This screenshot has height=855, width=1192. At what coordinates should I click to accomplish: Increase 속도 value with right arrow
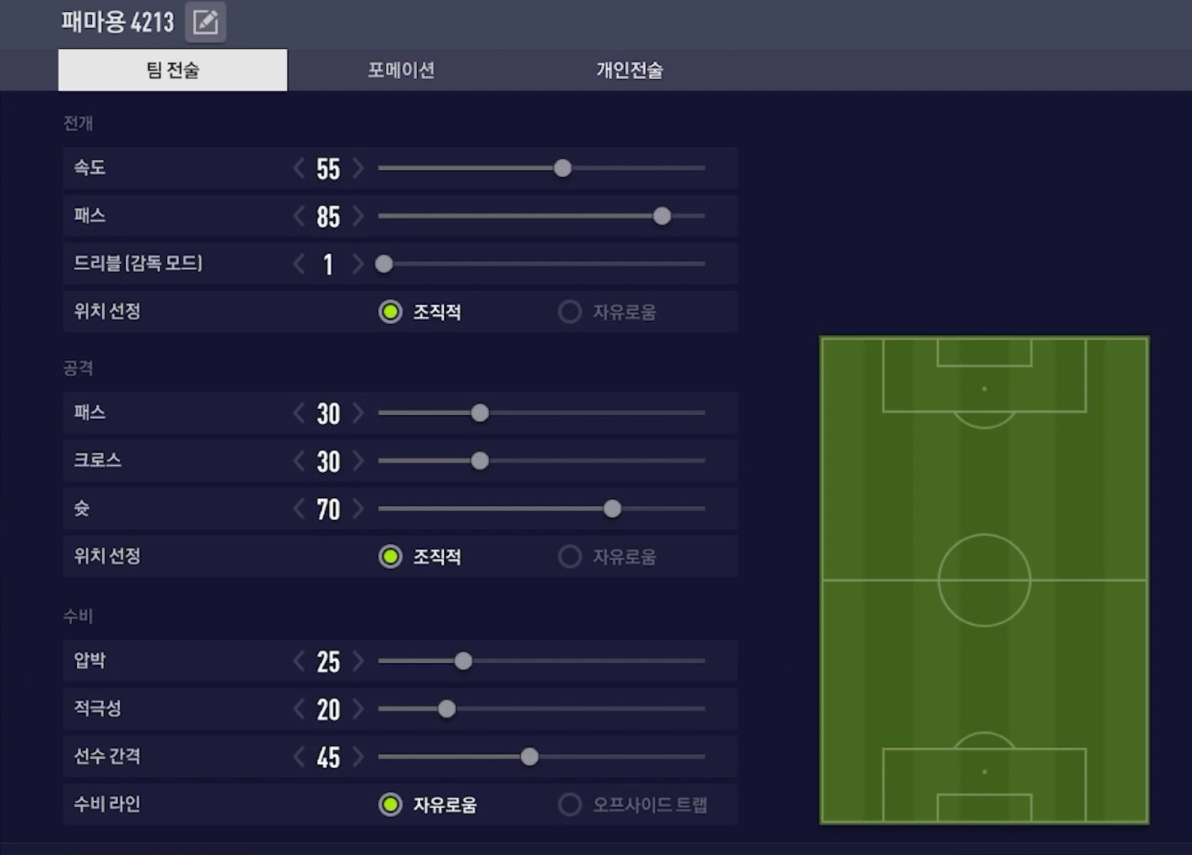358,168
